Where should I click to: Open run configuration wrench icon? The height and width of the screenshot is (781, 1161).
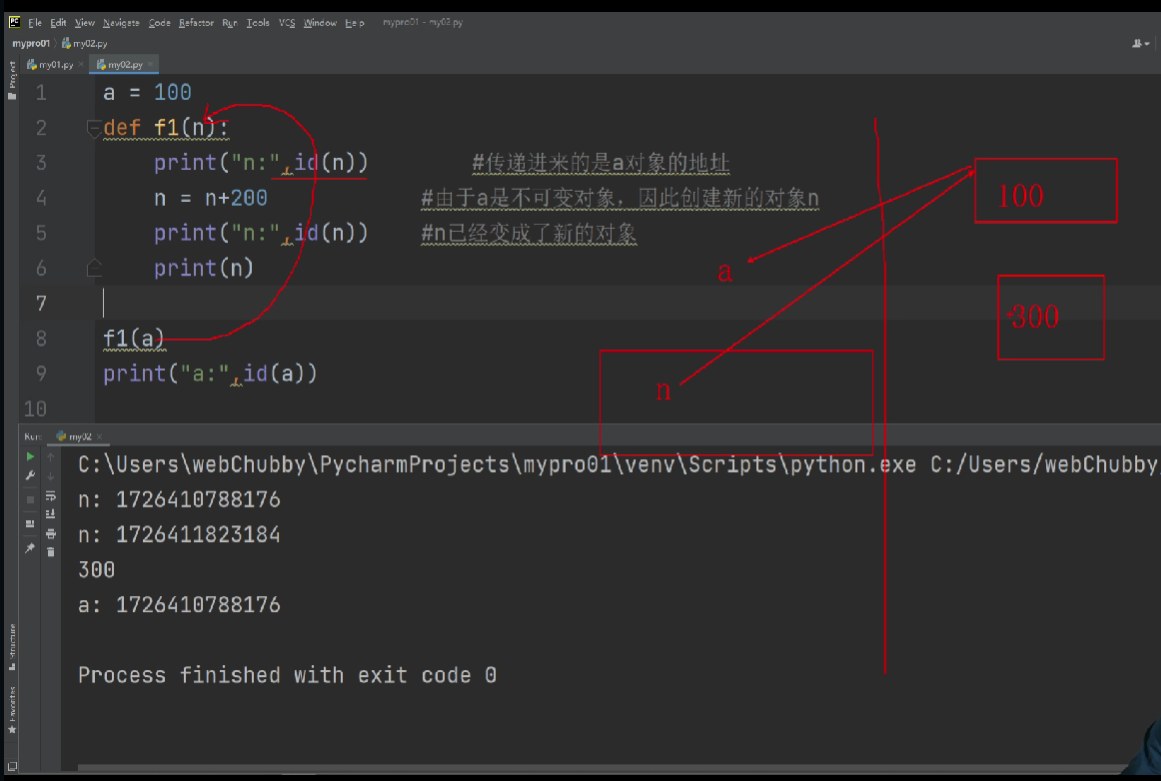pos(30,476)
